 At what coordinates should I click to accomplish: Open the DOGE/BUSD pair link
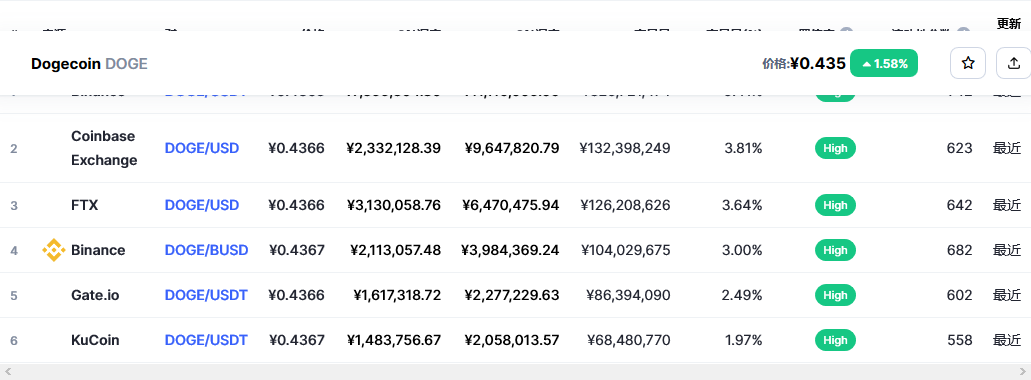tap(206, 250)
